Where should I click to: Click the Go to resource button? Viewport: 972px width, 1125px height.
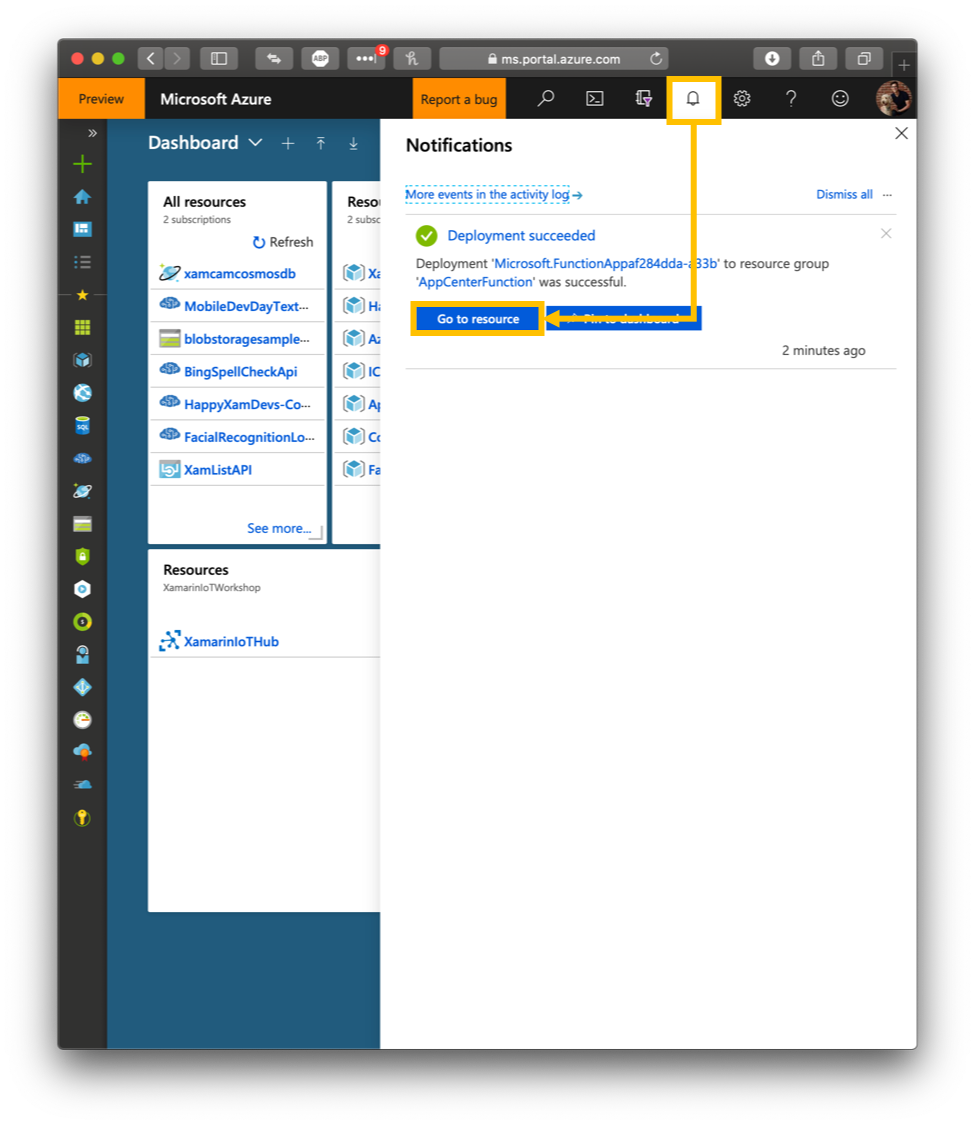(478, 319)
